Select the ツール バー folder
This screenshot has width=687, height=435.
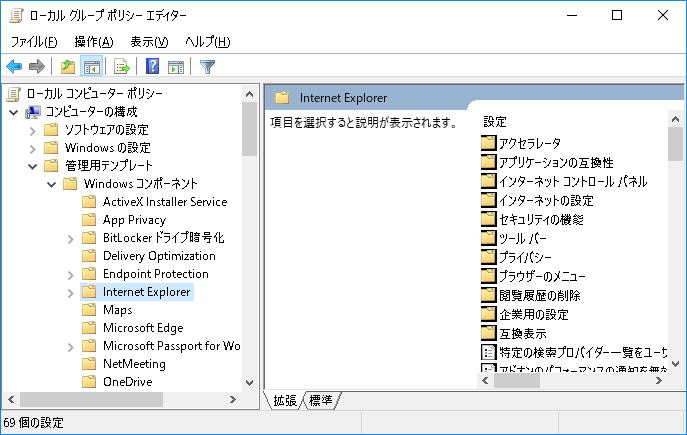pos(523,238)
